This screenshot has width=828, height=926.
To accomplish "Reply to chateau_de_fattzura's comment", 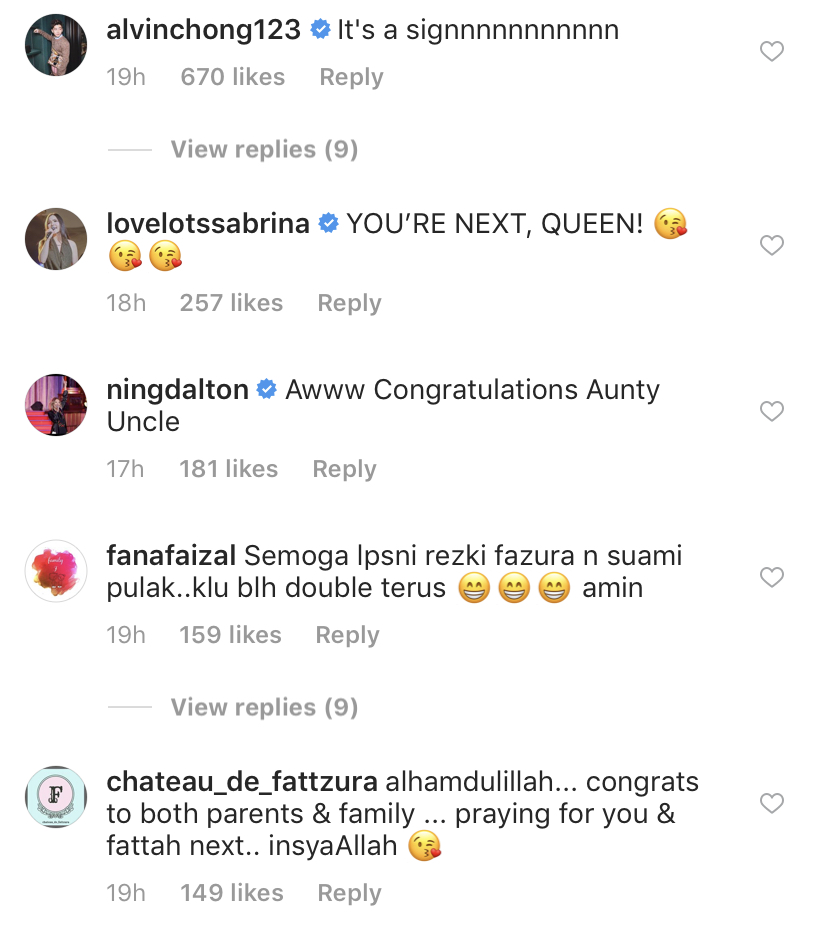I will coord(349,893).
